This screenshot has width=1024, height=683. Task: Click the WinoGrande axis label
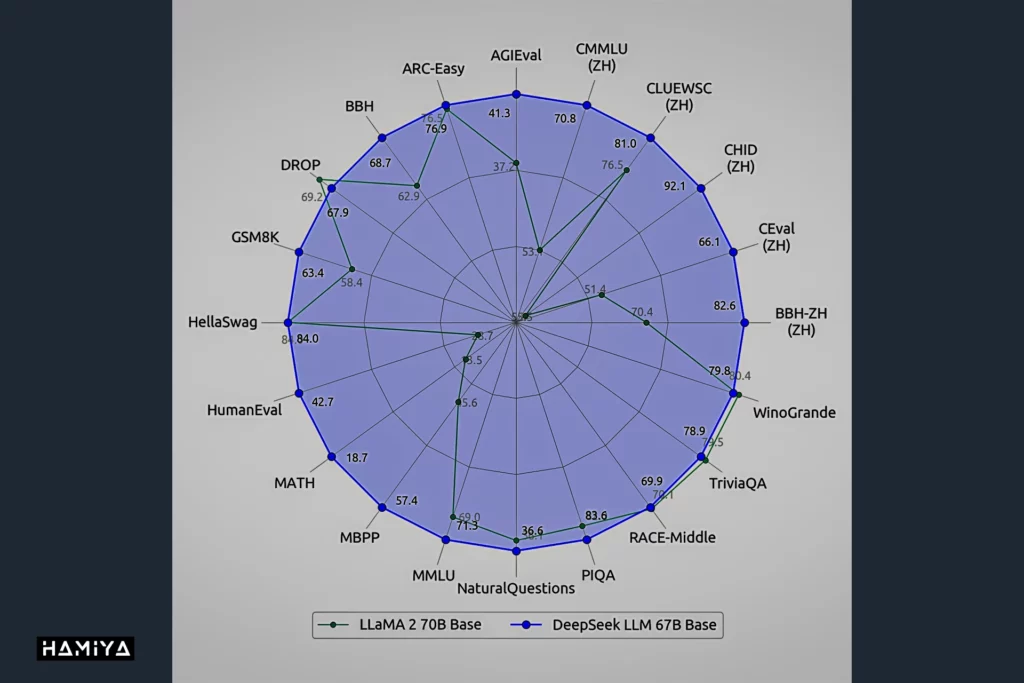click(794, 413)
